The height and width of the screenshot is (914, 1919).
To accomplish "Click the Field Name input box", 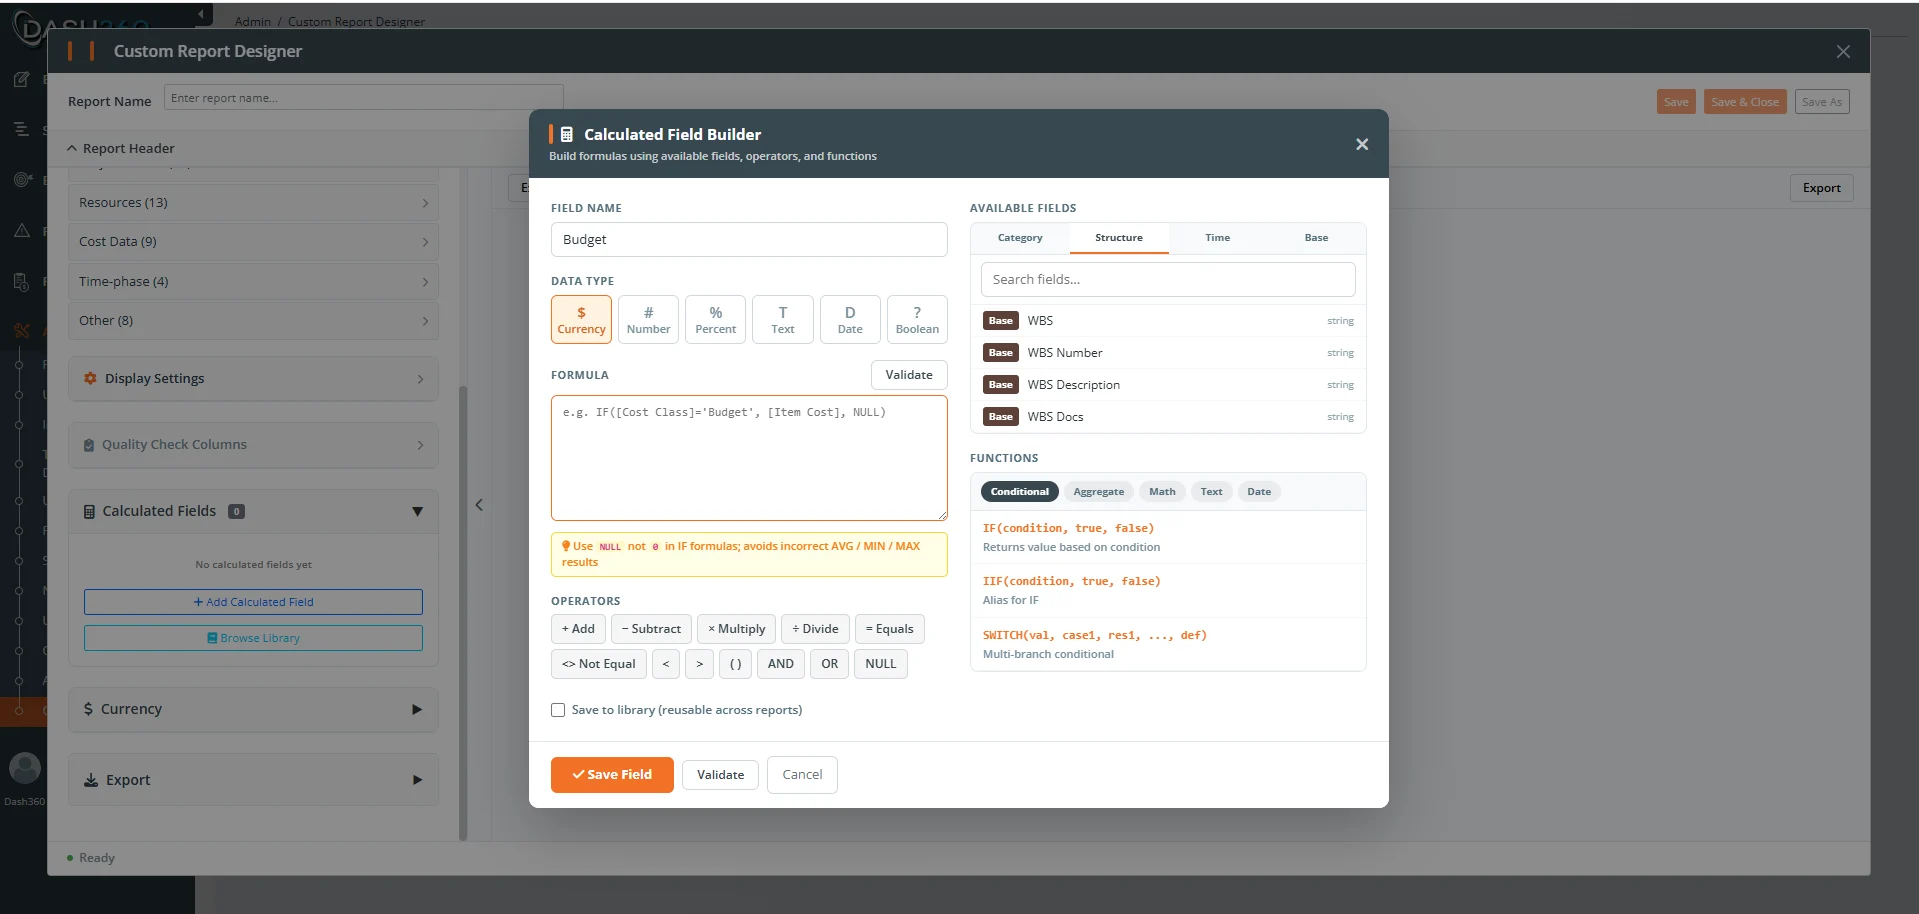I will coord(749,239).
